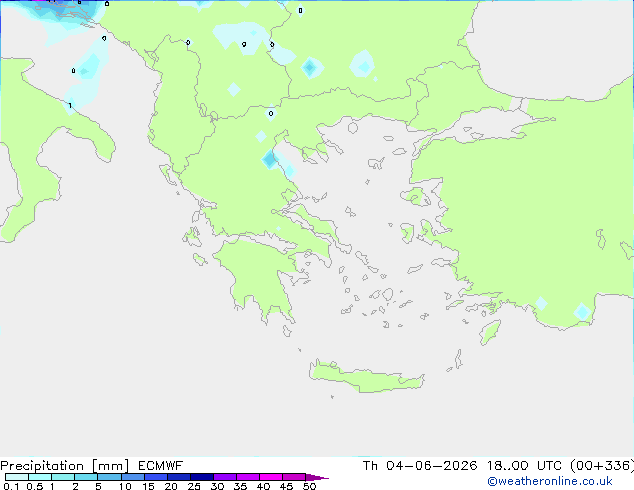Click the '18:00 UTC' time text

pyautogui.click(x=524, y=466)
